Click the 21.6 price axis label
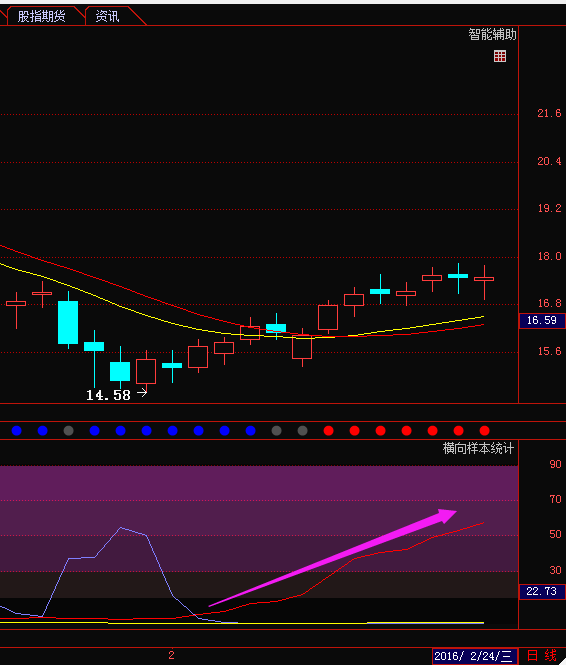Screen dimensions: 566x665 (x=549, y=113)
